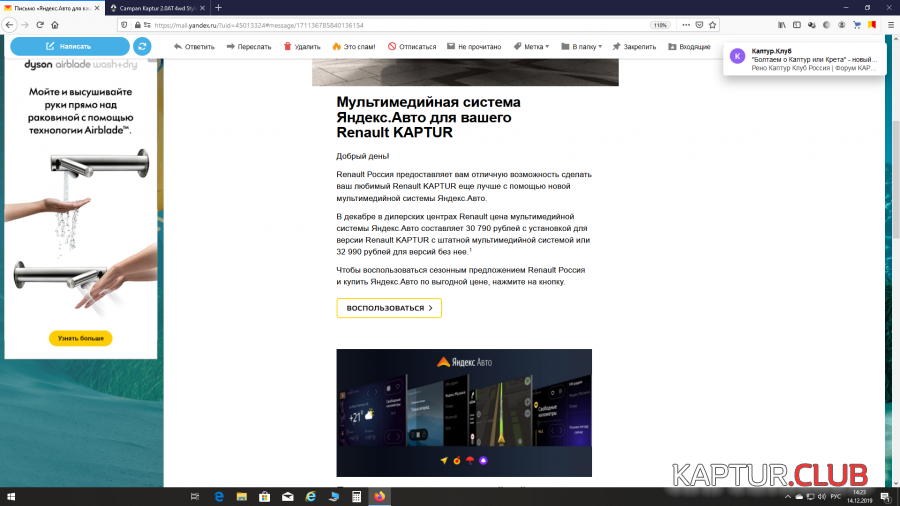Click the Яндекс.Авто screens image
Image resolution: width=900 pixels, height=506 pixels.
[x=464, y=412]
